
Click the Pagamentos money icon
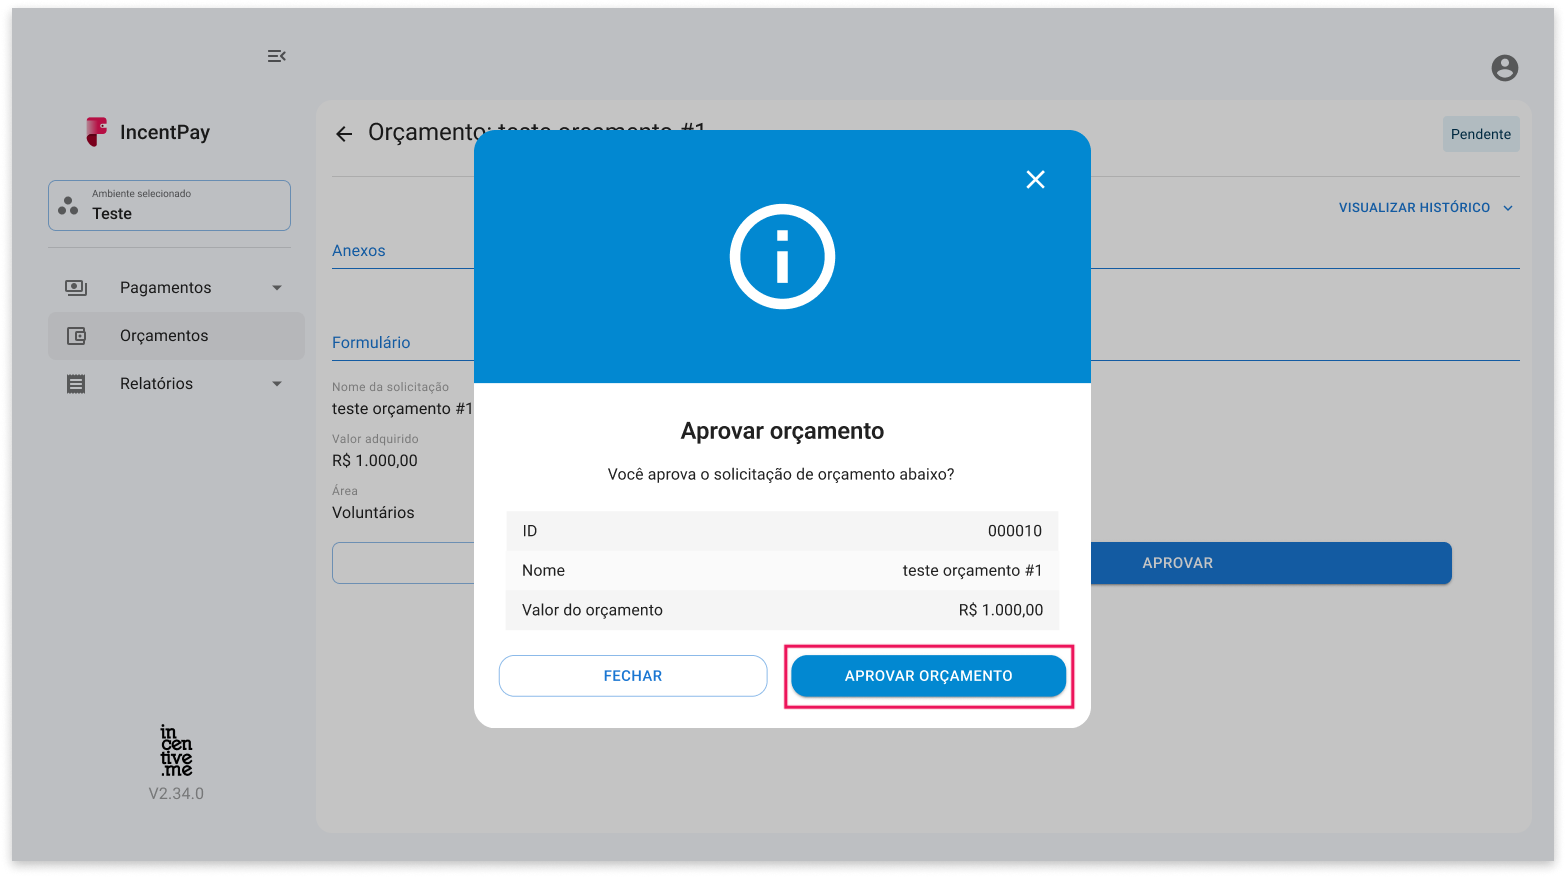tap(76, 288)
